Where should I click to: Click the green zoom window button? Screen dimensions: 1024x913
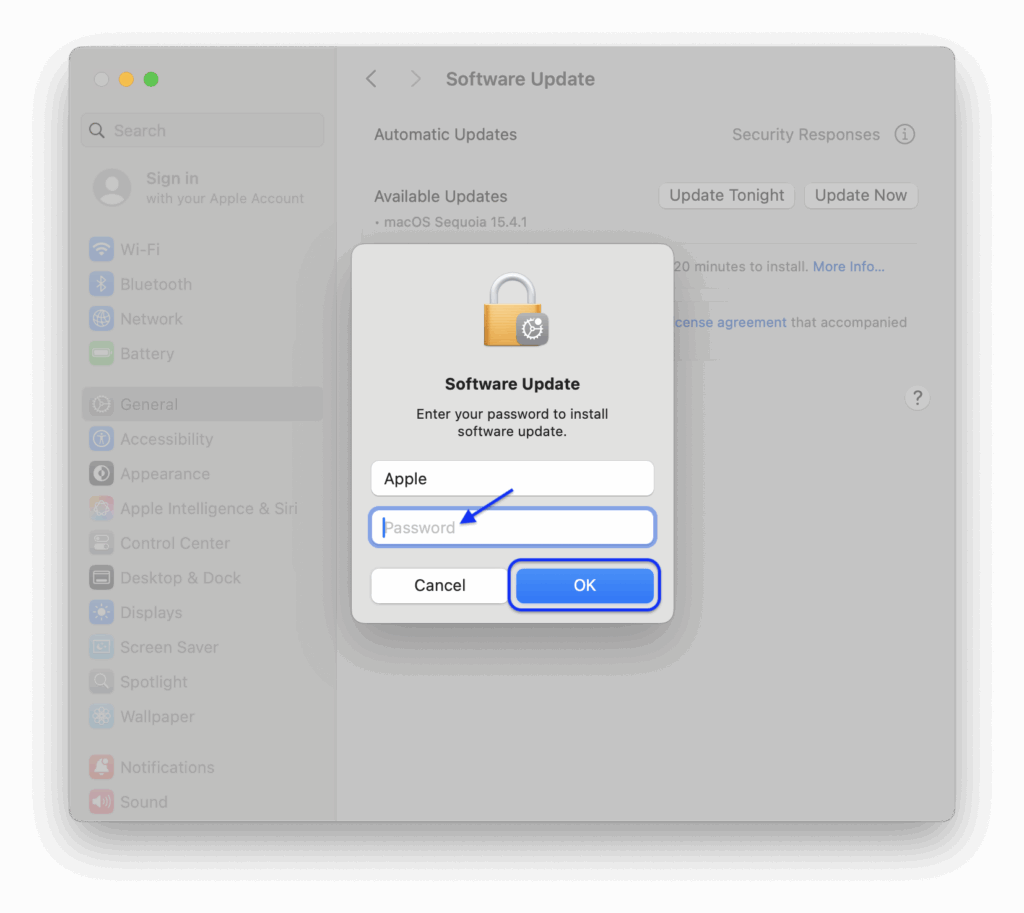(151, 79)
